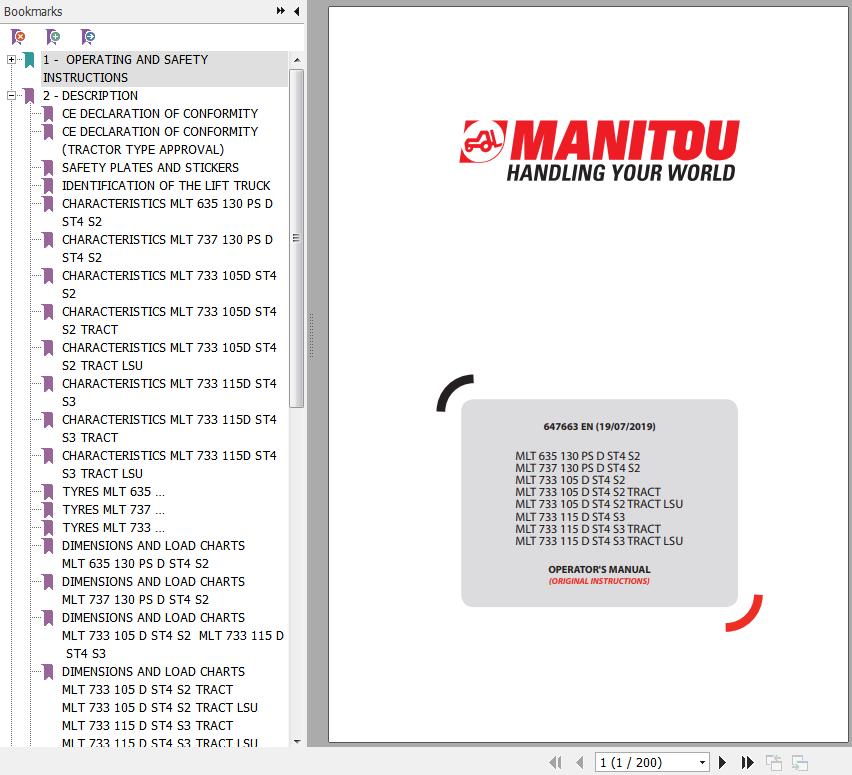852x775 pixels.
Task: Open Characteristics MLT 733 105D ST4 S2 bookmark
Action: click(x=169, y=284)
